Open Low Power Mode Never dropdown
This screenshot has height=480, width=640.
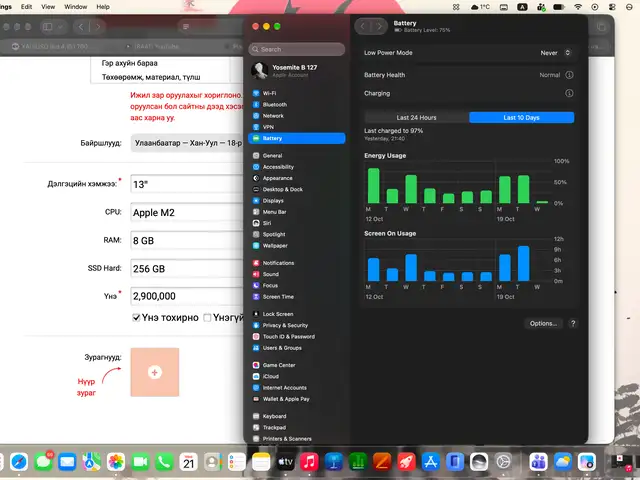[x=555, y=53]
